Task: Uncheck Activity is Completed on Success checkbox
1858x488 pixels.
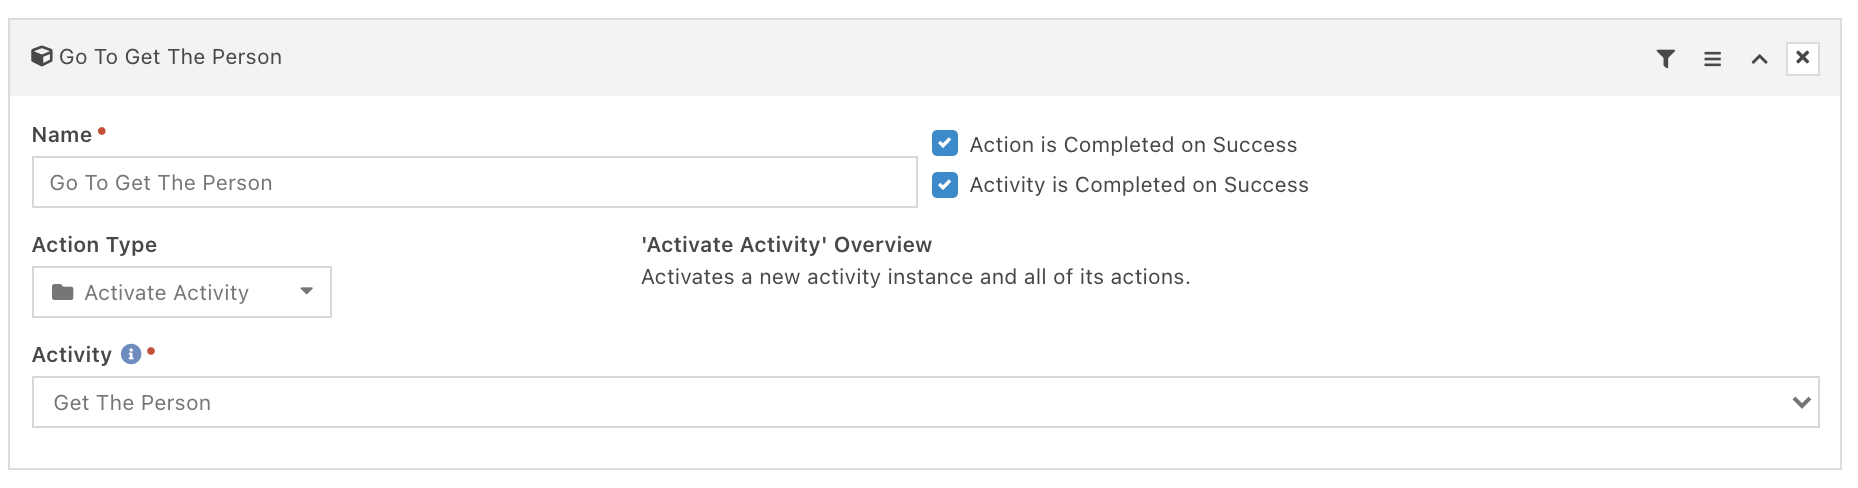Action: [945, 185]
